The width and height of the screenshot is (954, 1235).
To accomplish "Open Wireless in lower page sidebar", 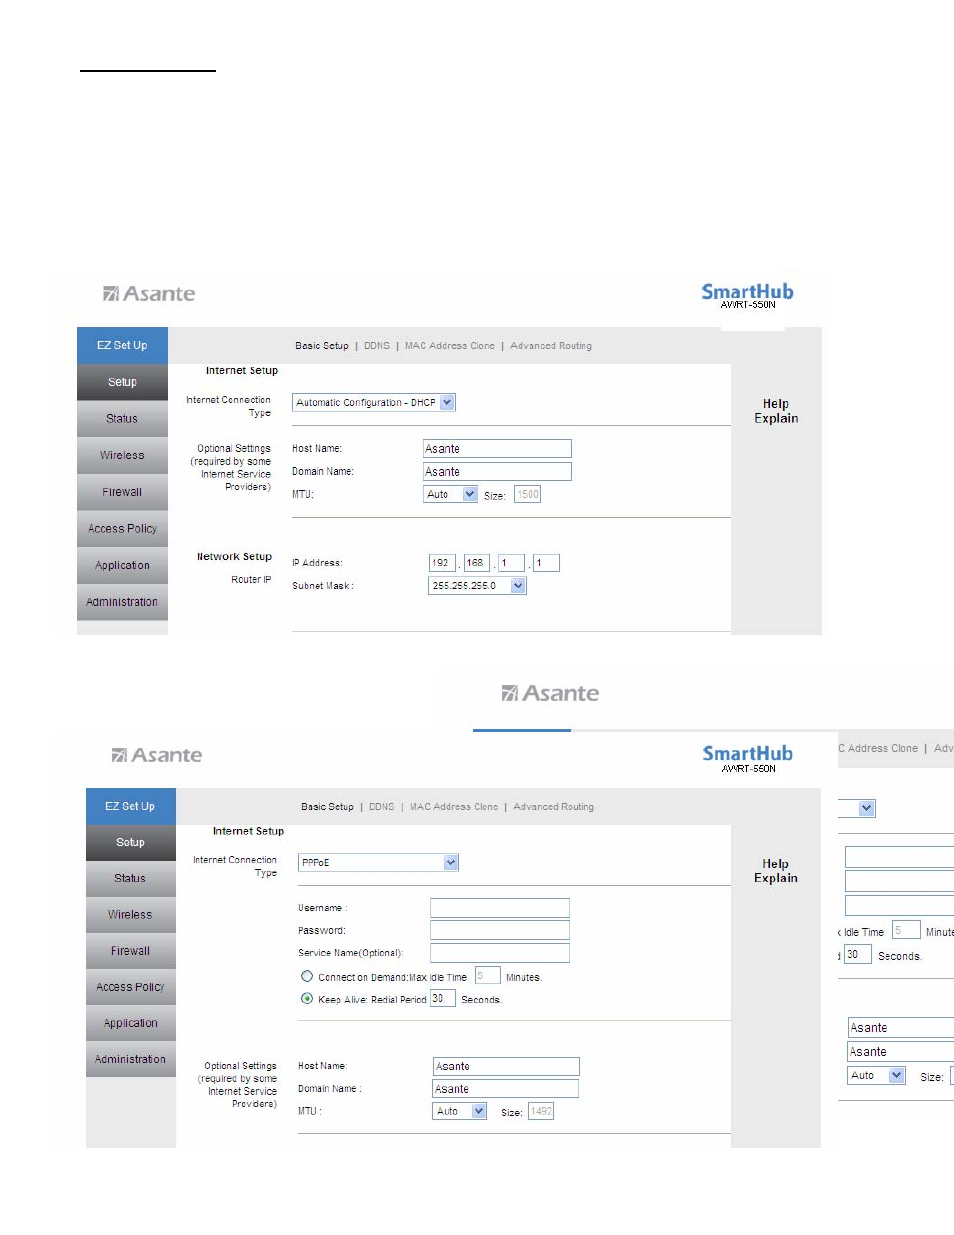I will pos(130,915).
